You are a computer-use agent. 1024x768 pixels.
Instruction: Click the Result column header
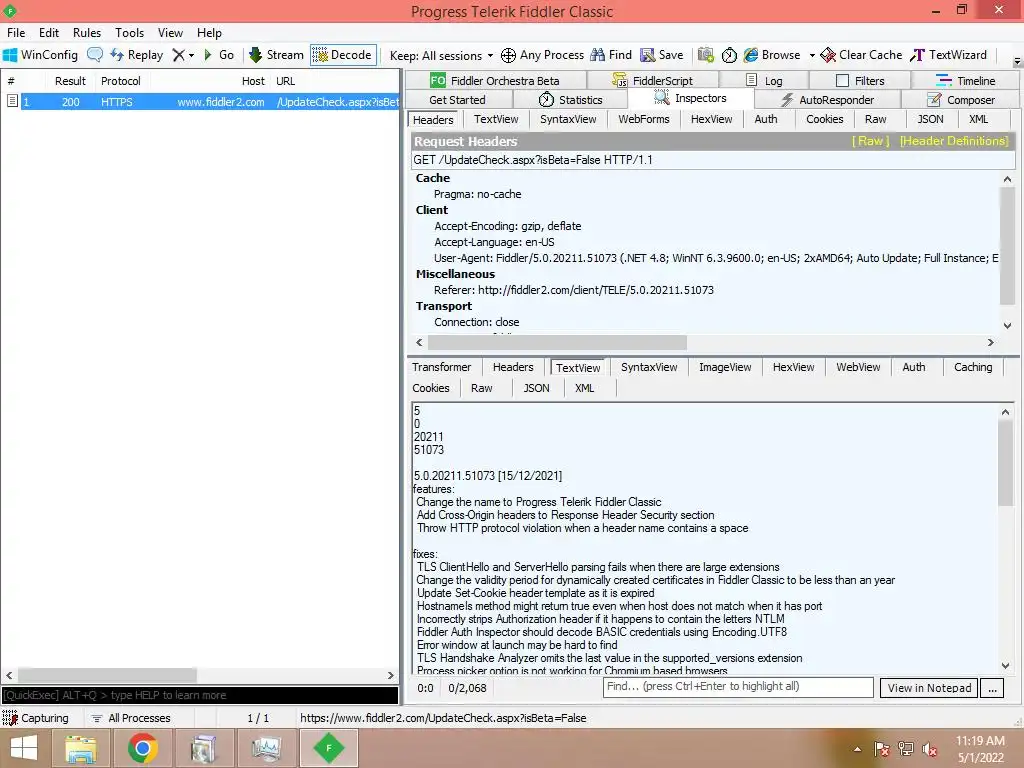click(x=70, y=81)
